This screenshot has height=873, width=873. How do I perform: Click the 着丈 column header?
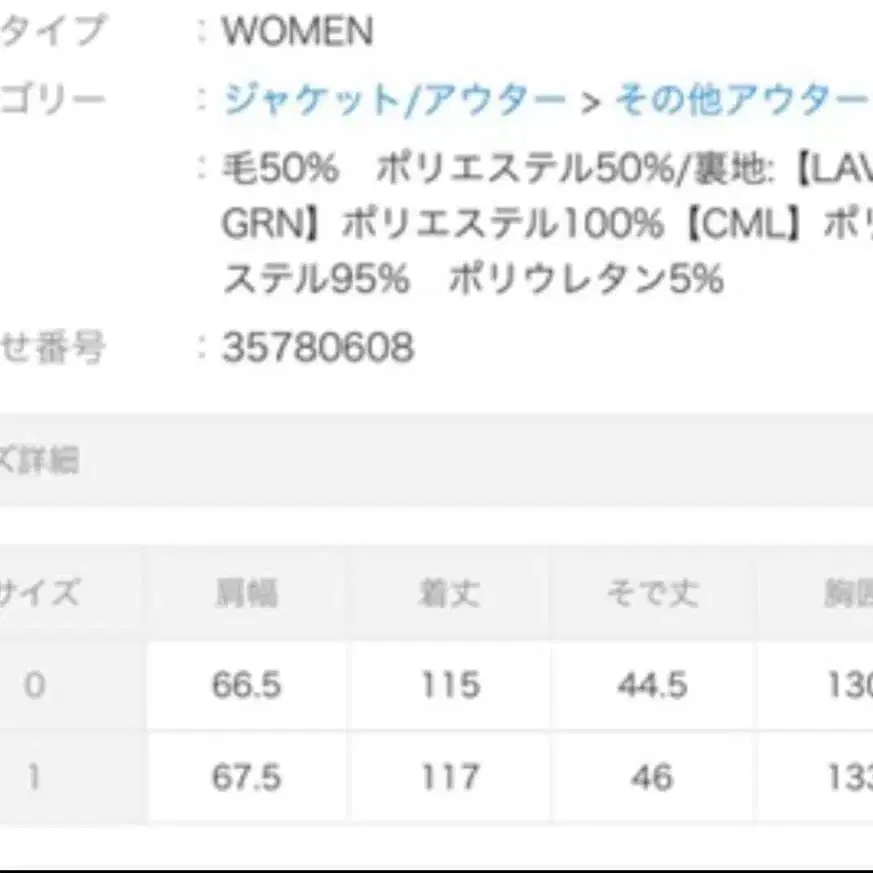(x=448, y=590)
